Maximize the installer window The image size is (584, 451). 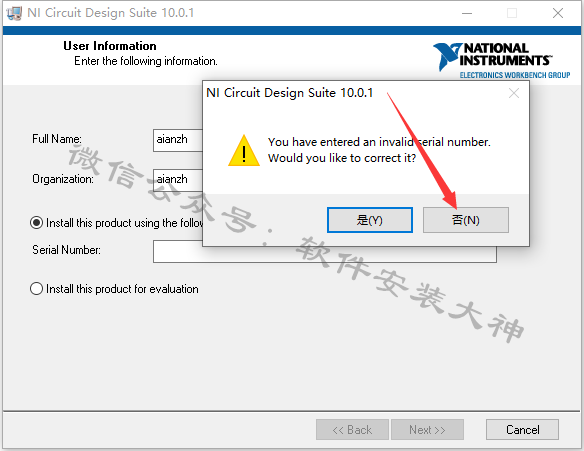[x=512, y=13]
